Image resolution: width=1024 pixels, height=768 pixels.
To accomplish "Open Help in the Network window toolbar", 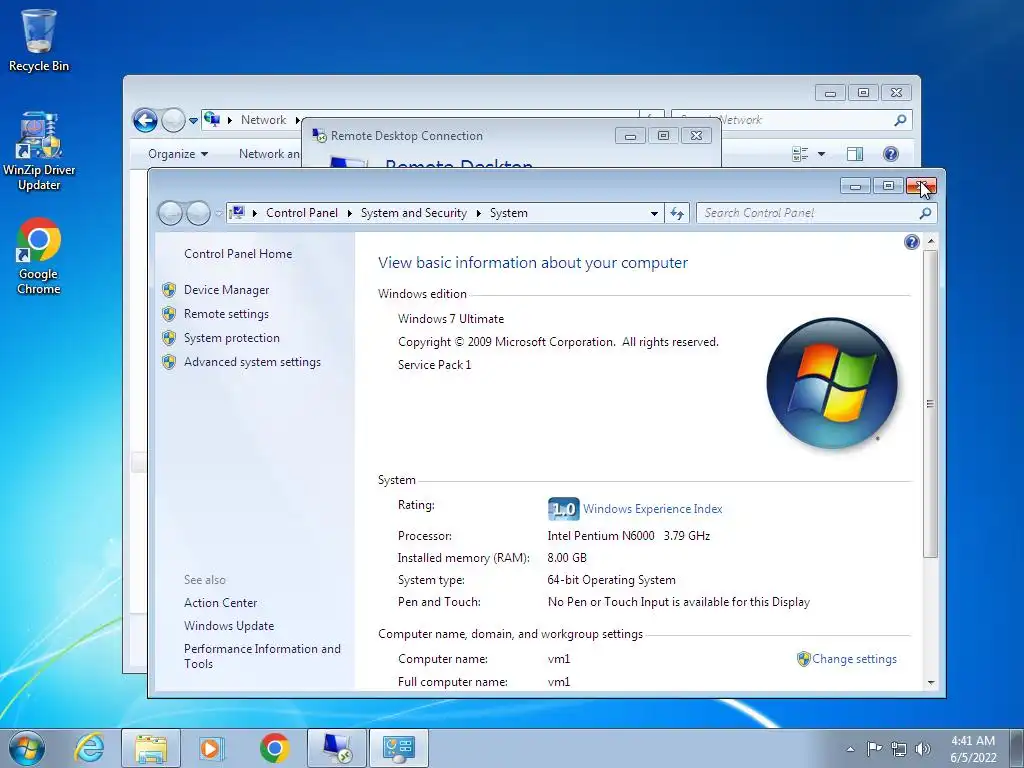I will point(890,154).
